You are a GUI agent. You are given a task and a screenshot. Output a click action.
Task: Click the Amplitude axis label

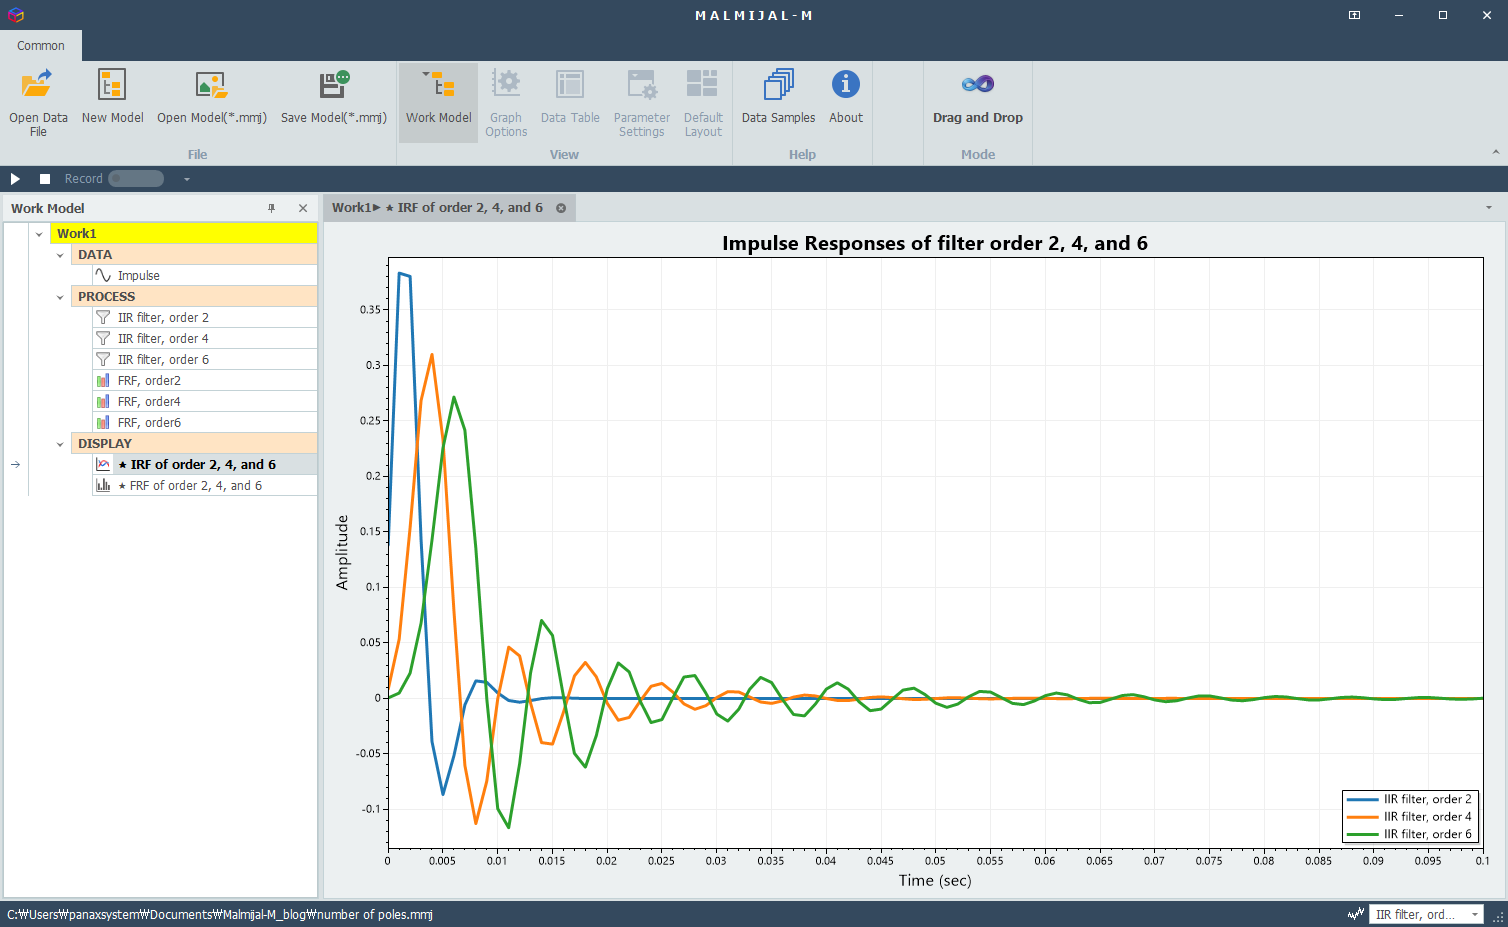[343, 552]
